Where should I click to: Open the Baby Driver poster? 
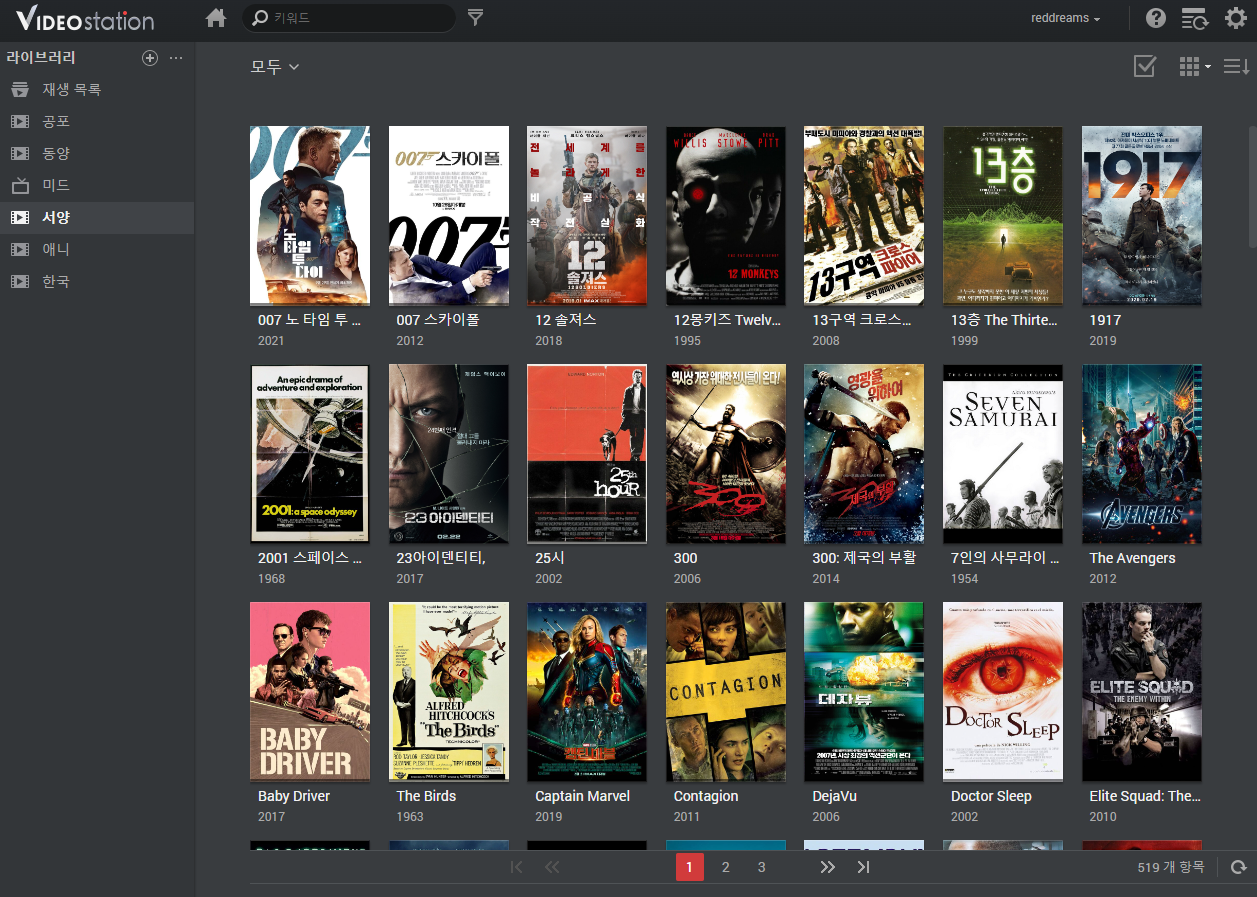[310, 691]
